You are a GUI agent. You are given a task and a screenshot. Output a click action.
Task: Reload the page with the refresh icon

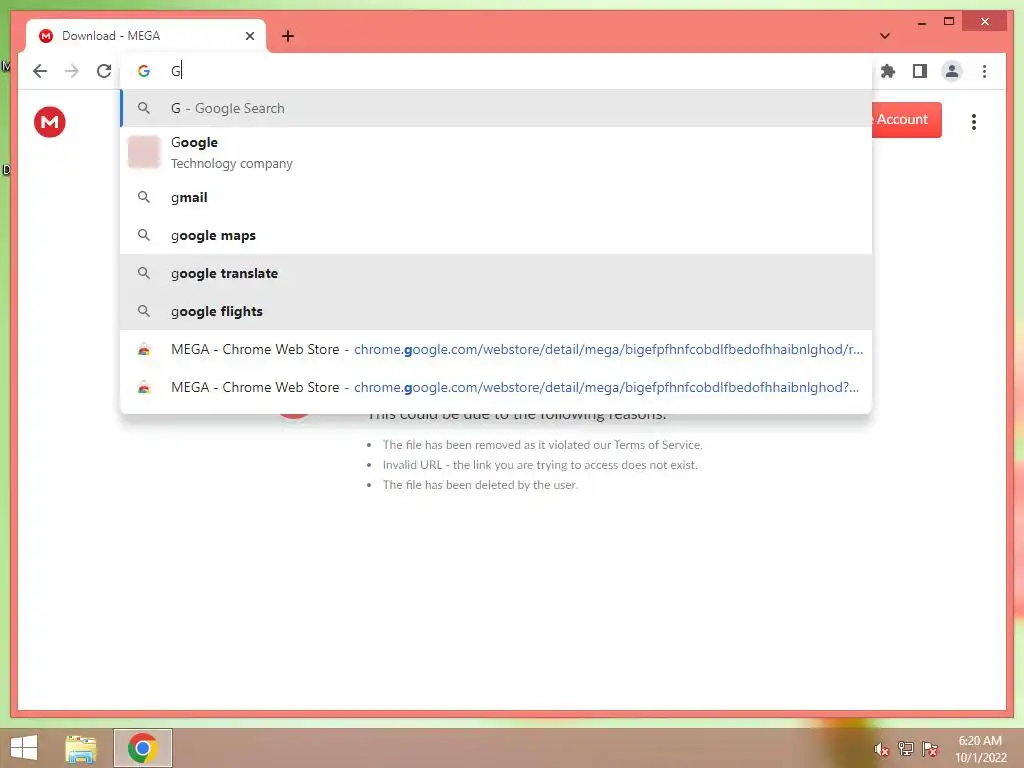coord(104,71)
